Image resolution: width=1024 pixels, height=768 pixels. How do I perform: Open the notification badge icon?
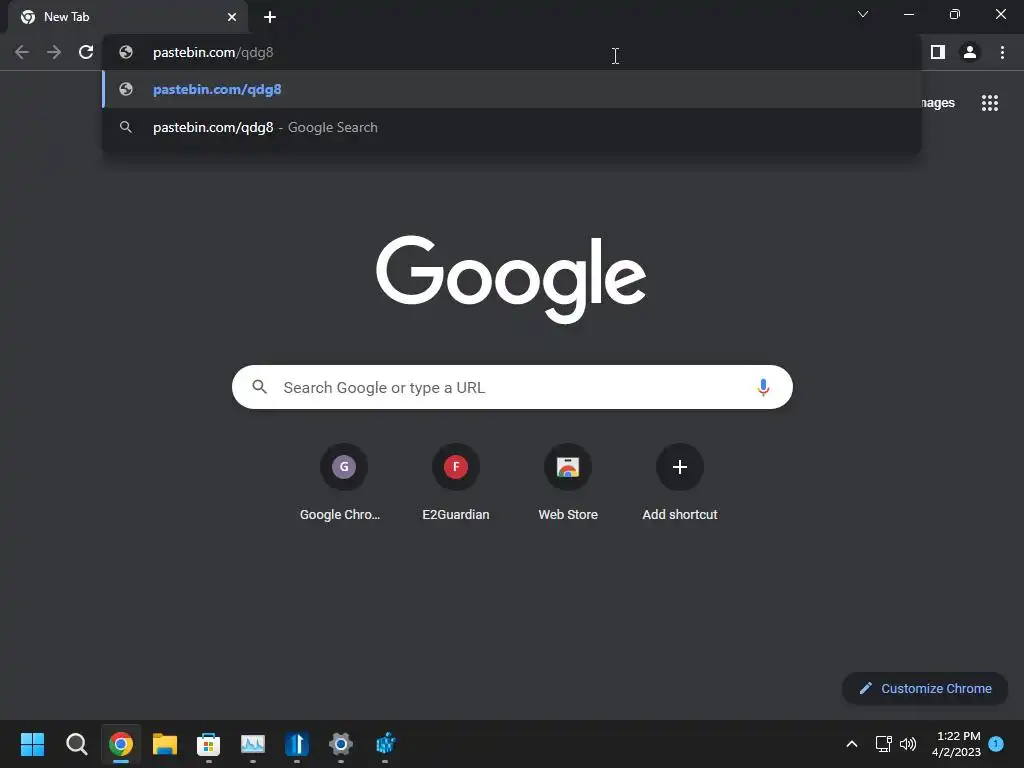tap(996, 743)
